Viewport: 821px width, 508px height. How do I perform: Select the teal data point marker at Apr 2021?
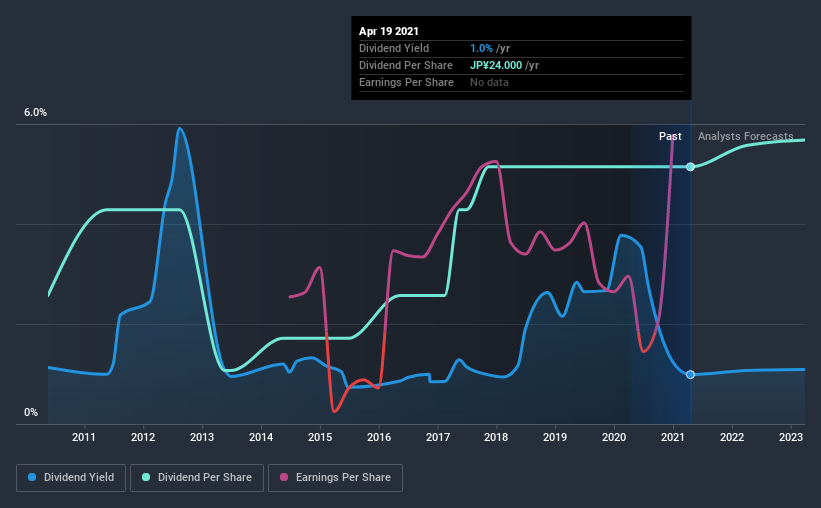690,167
